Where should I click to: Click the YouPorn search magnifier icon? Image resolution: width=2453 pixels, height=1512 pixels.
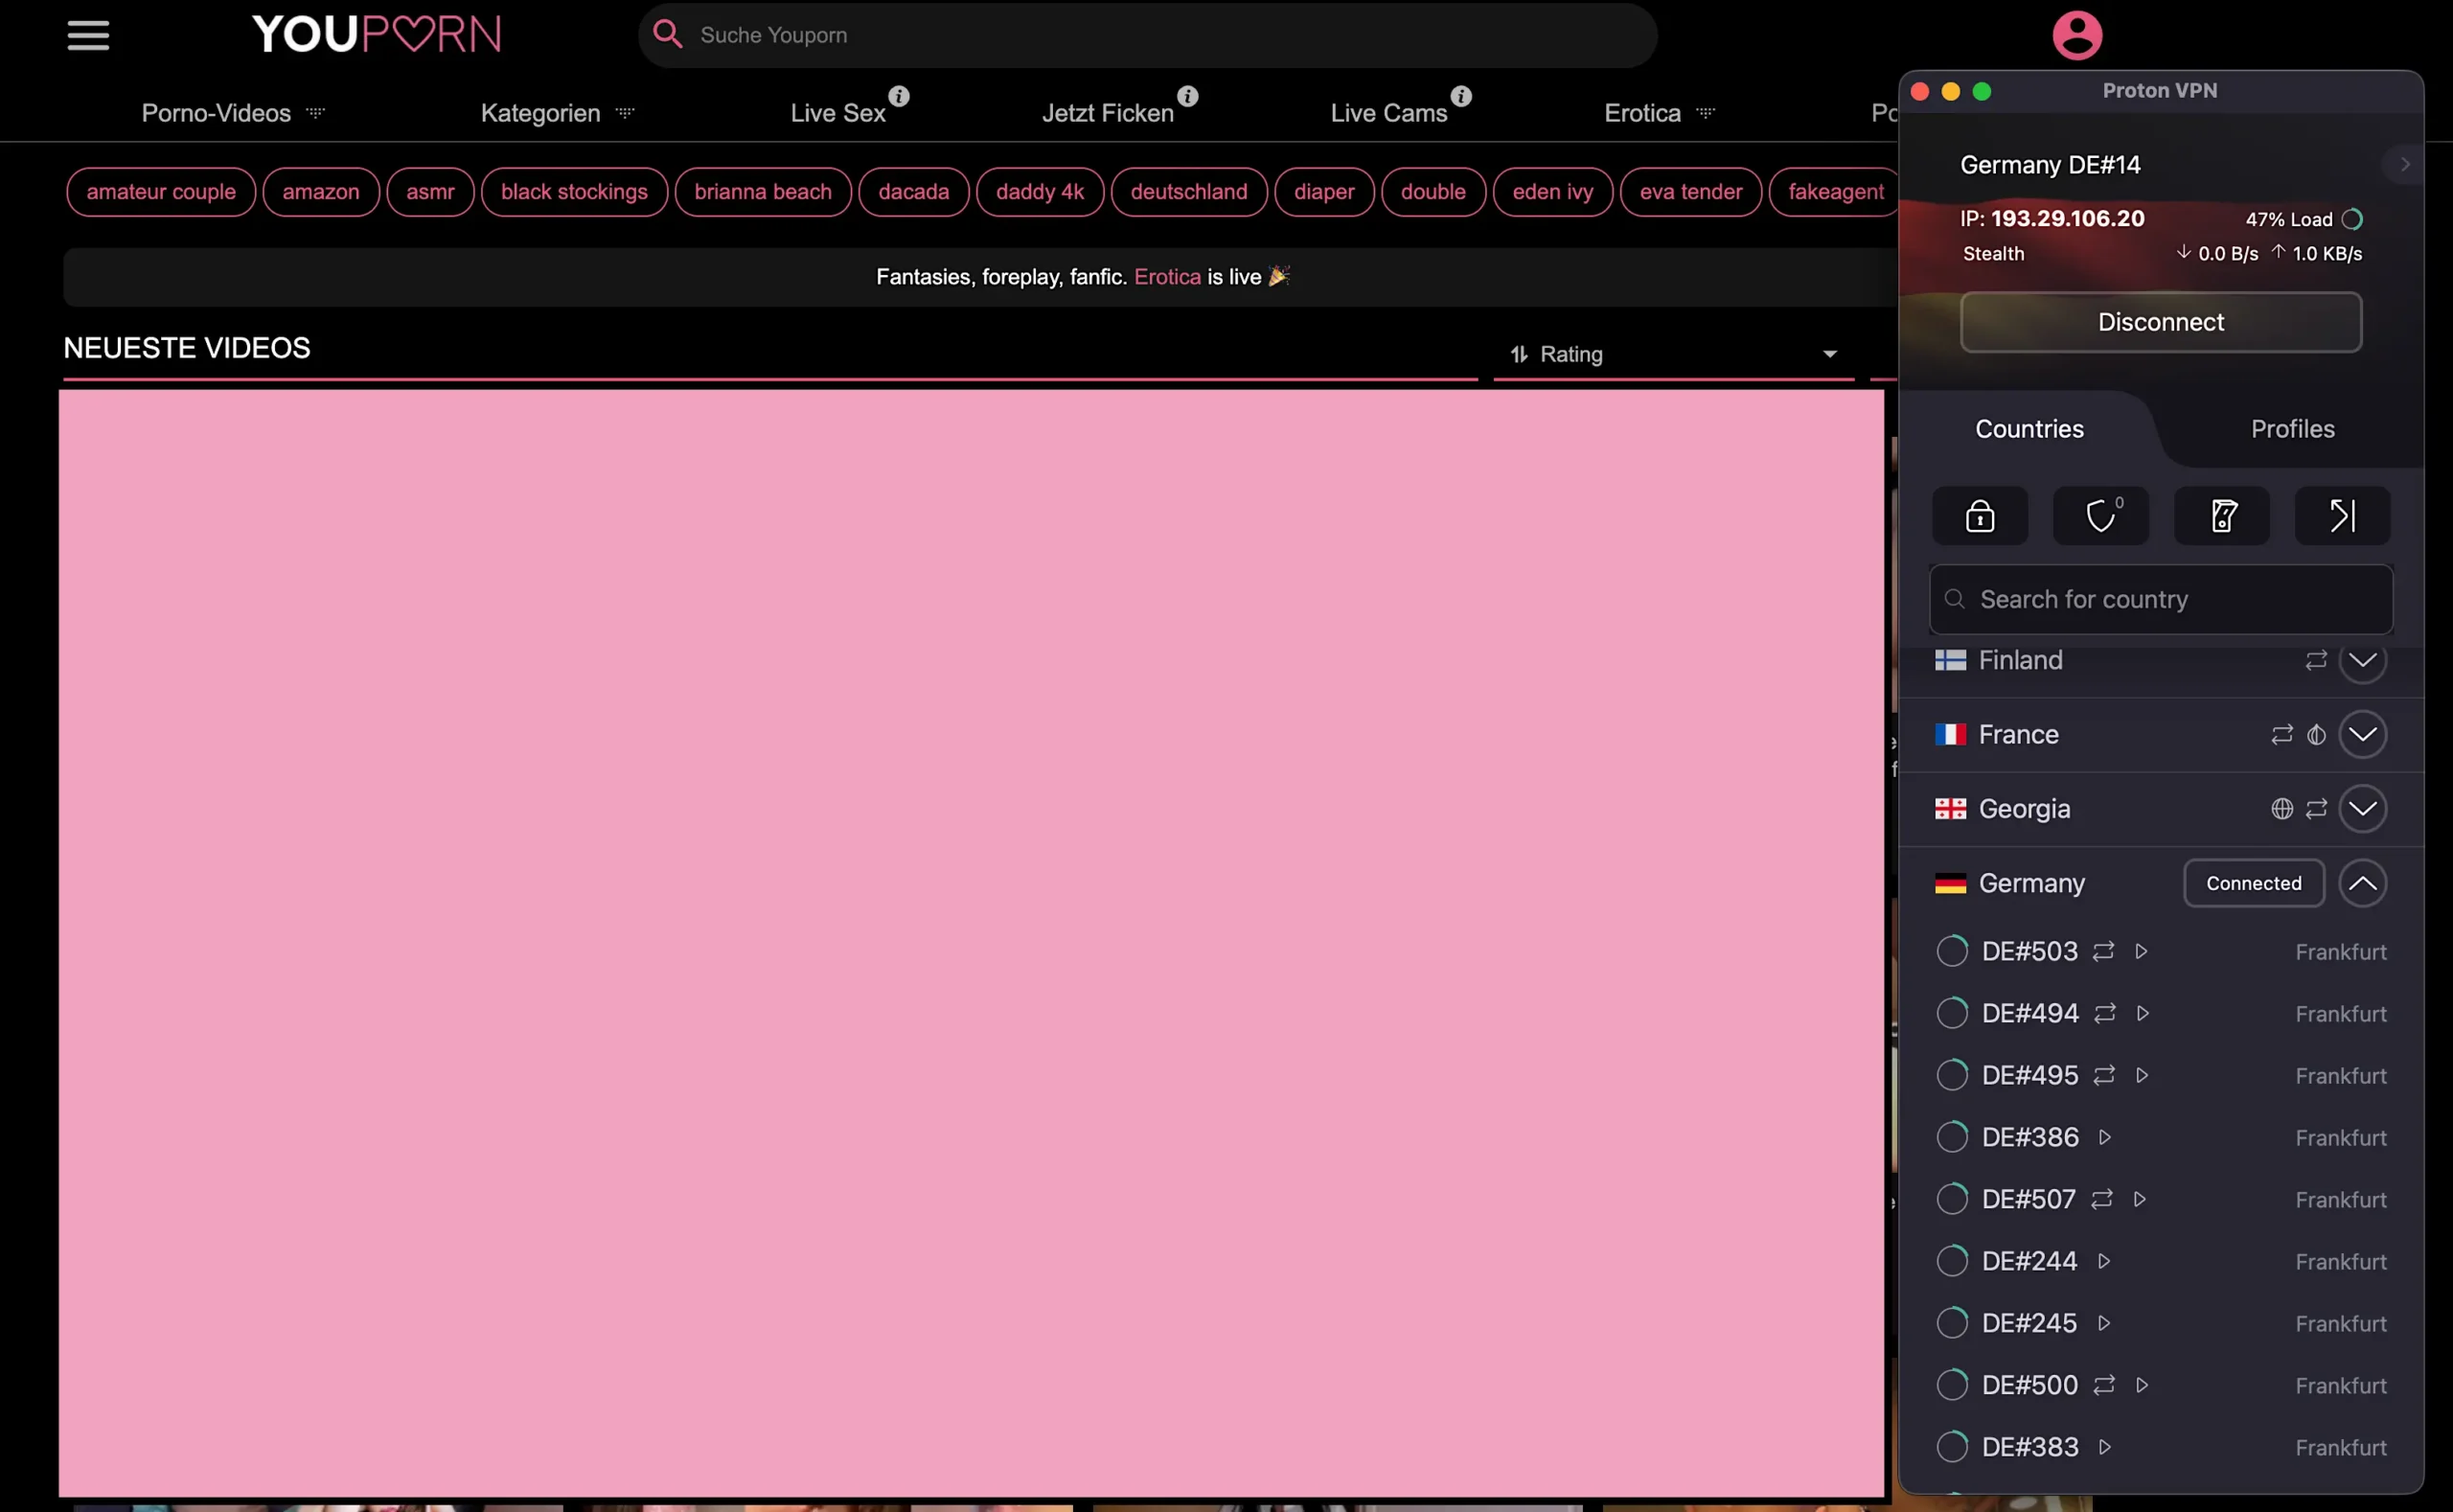tap(666, 34)
